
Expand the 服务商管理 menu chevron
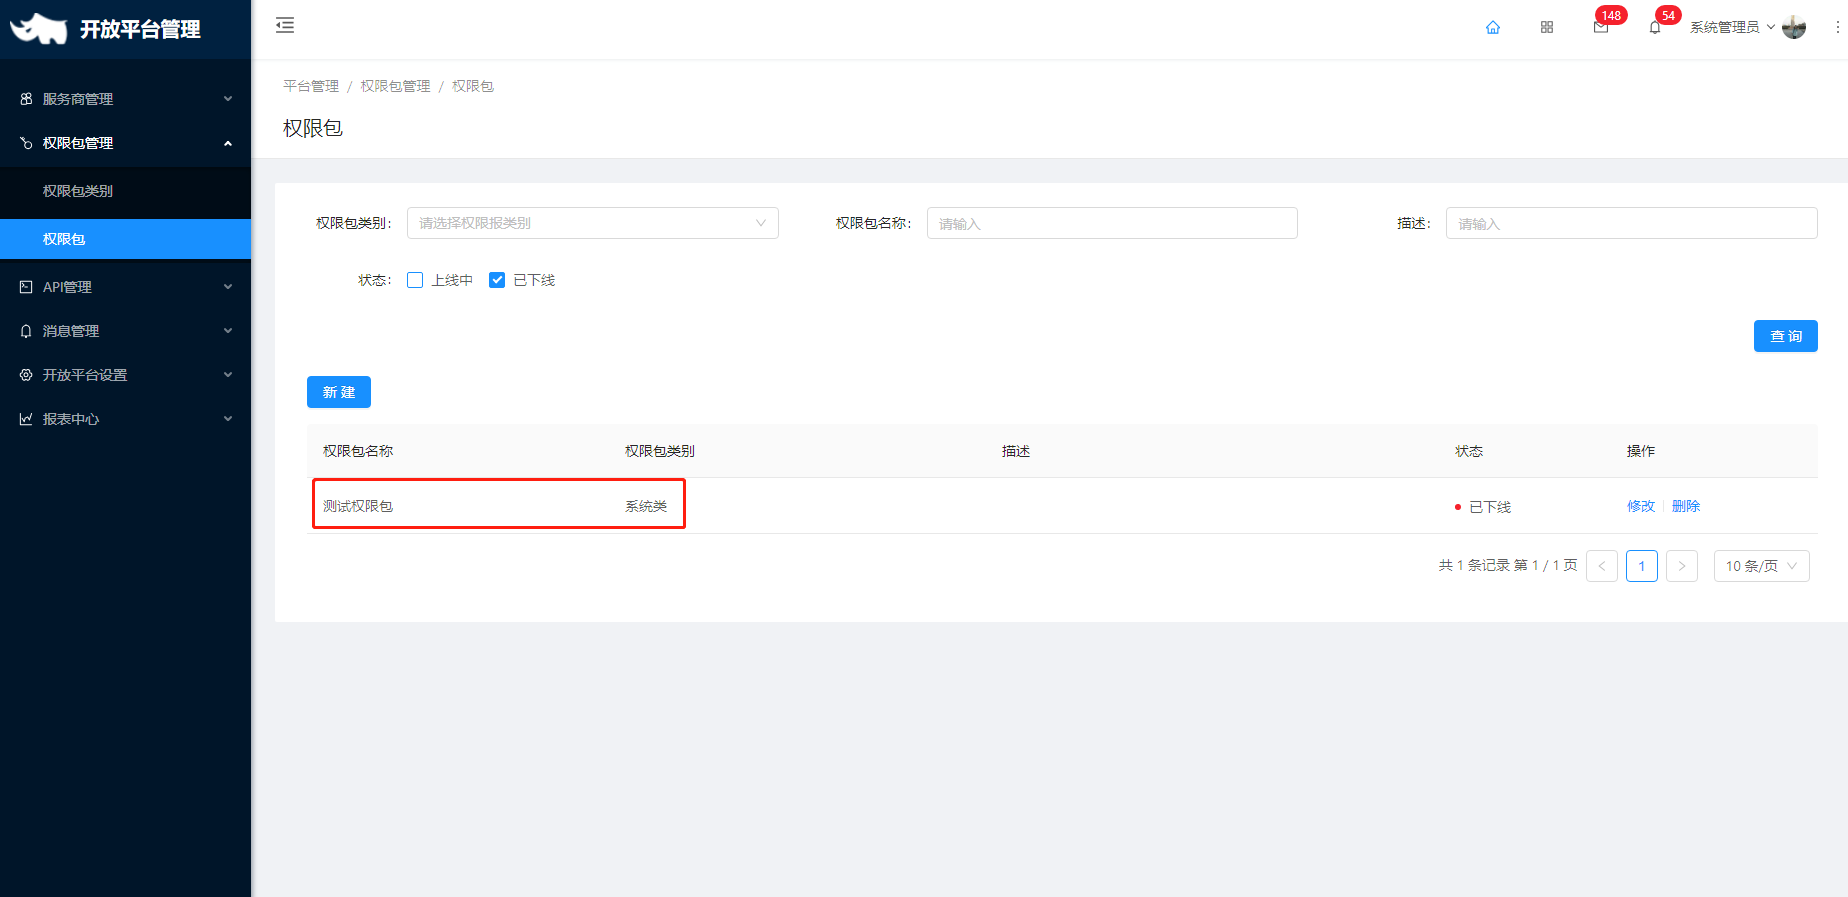[228, 99]
